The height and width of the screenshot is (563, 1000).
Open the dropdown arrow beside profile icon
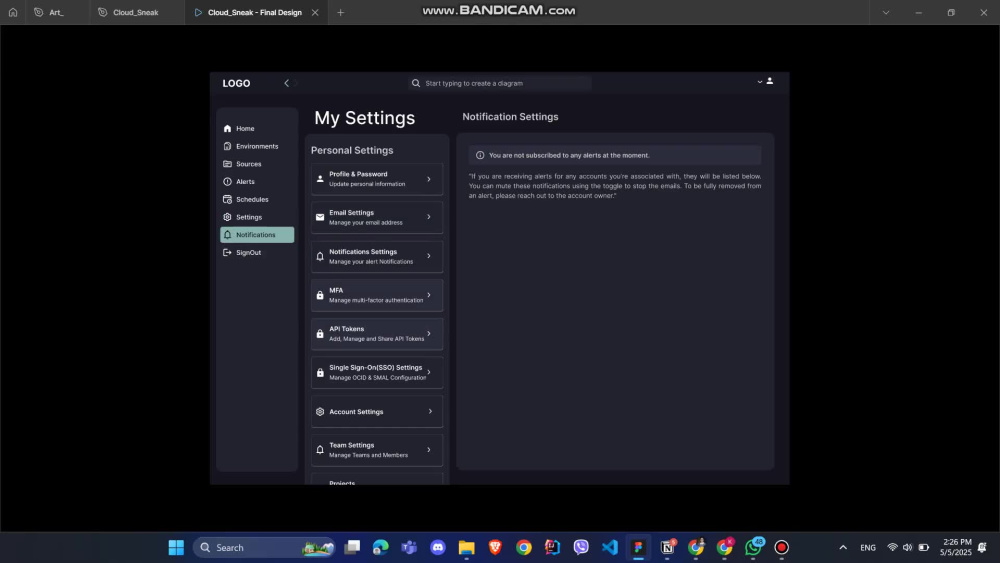pos(760,82)
